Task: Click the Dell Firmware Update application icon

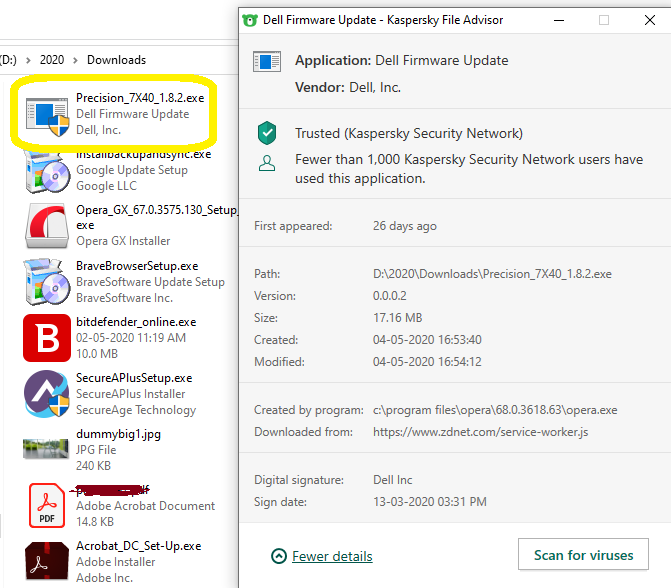Action: pyautogui.click(x=267, y=63)
